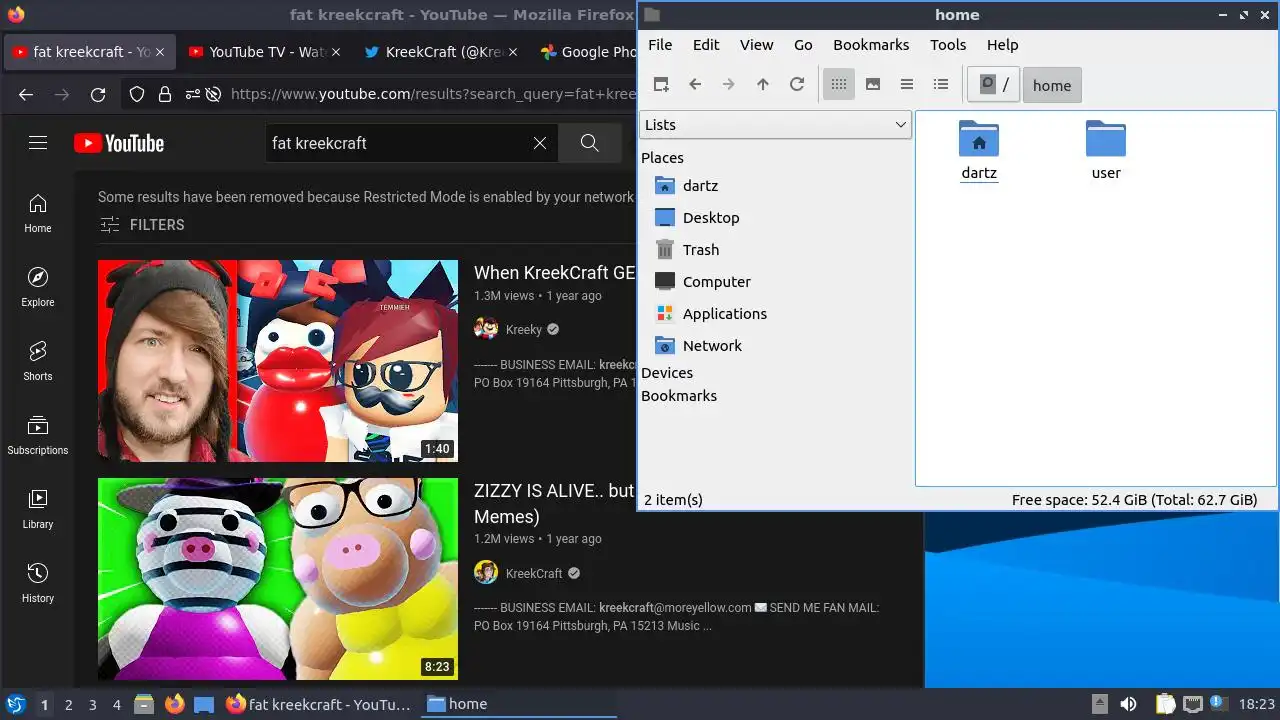Open the system start menu in taskbar
Screen dimensions: 1280x720
point(15,704)
